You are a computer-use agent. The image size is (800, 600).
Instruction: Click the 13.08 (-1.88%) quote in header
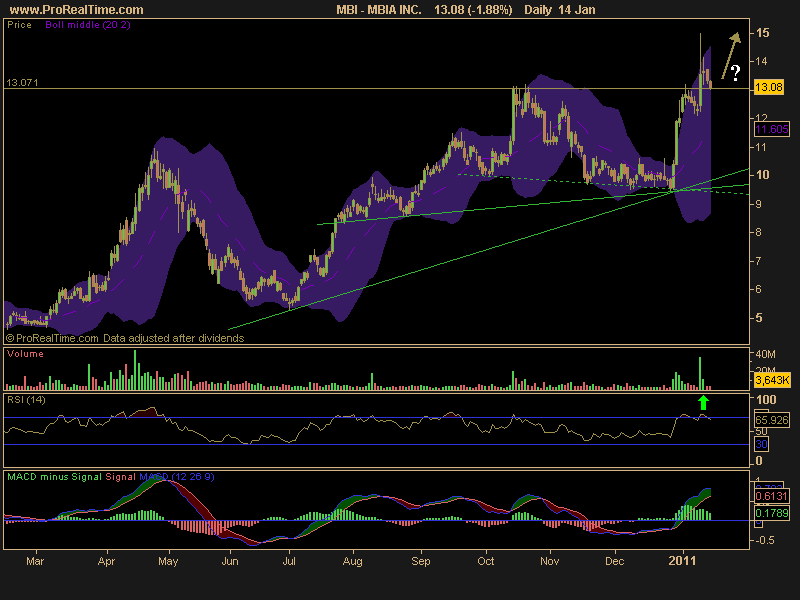[473, 10]
